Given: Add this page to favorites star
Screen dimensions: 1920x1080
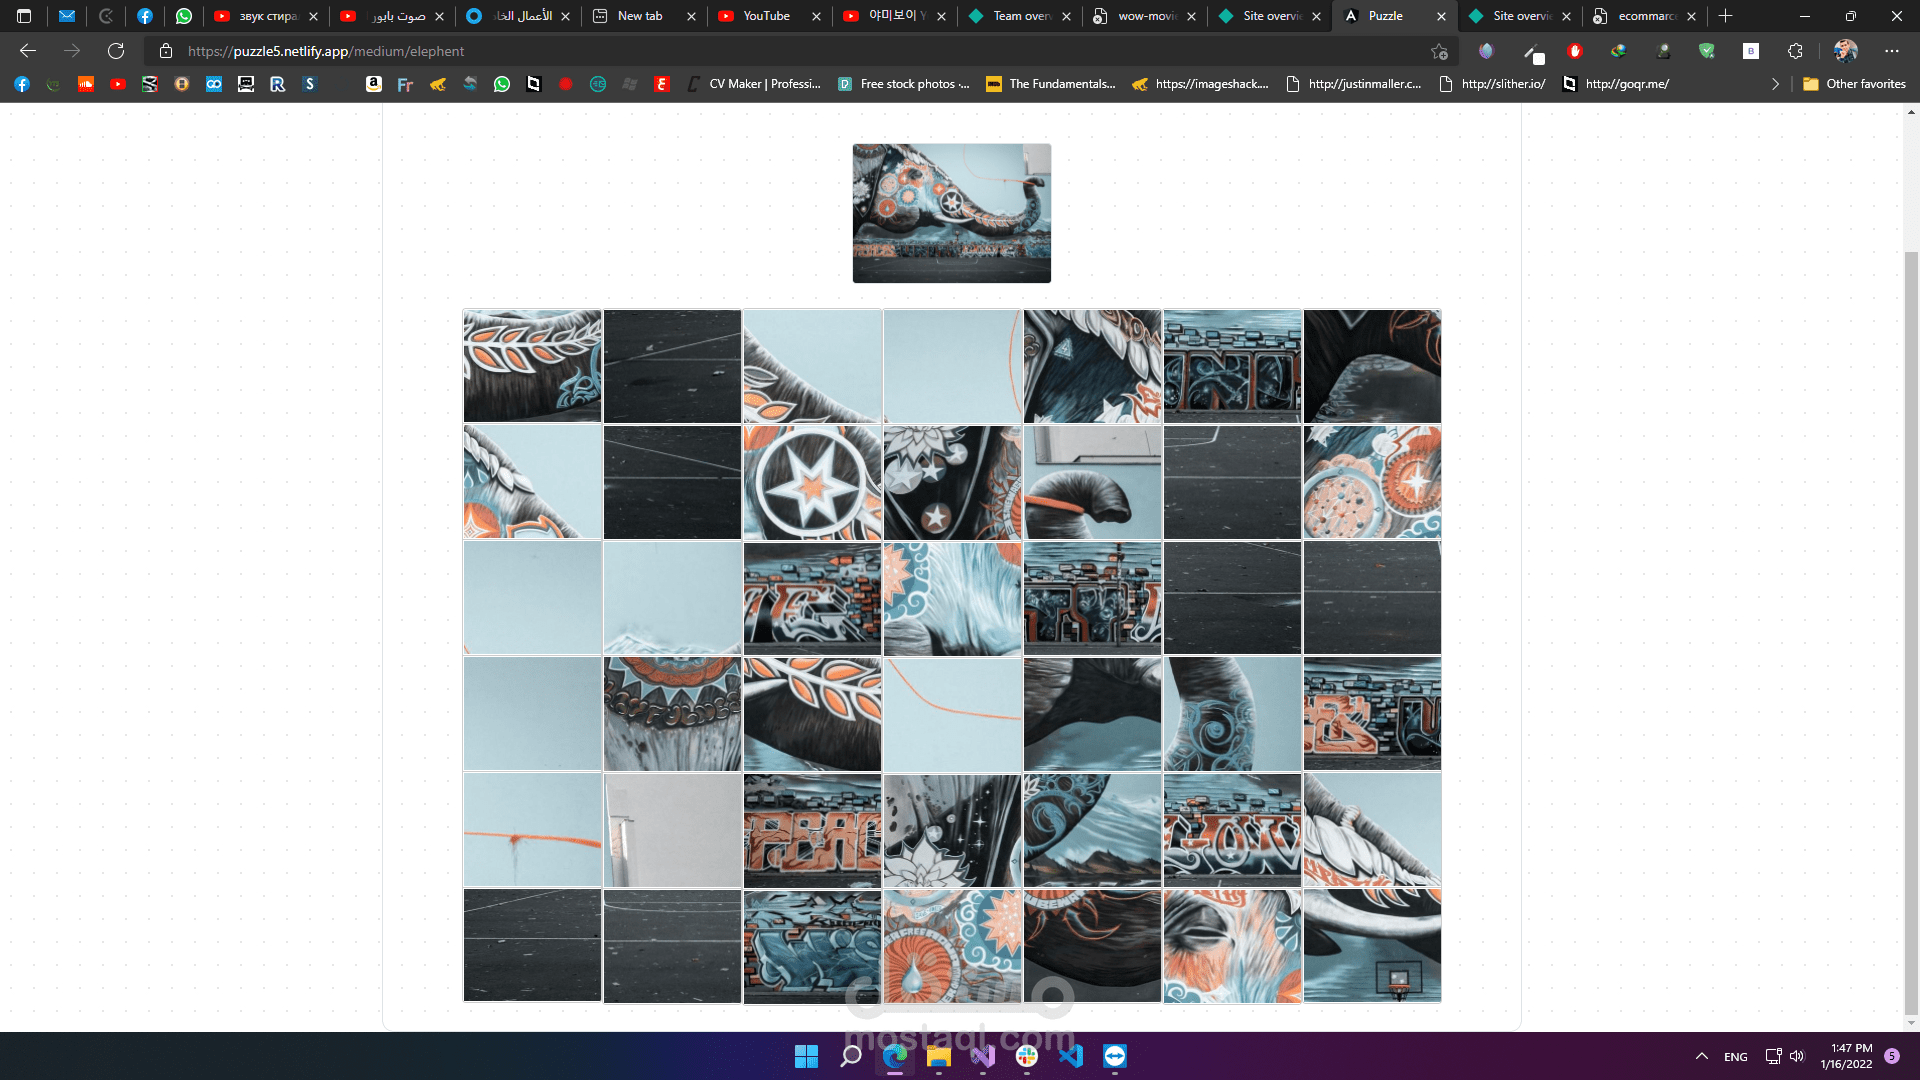Looking at the screenshot, I should click(1439, 51).
